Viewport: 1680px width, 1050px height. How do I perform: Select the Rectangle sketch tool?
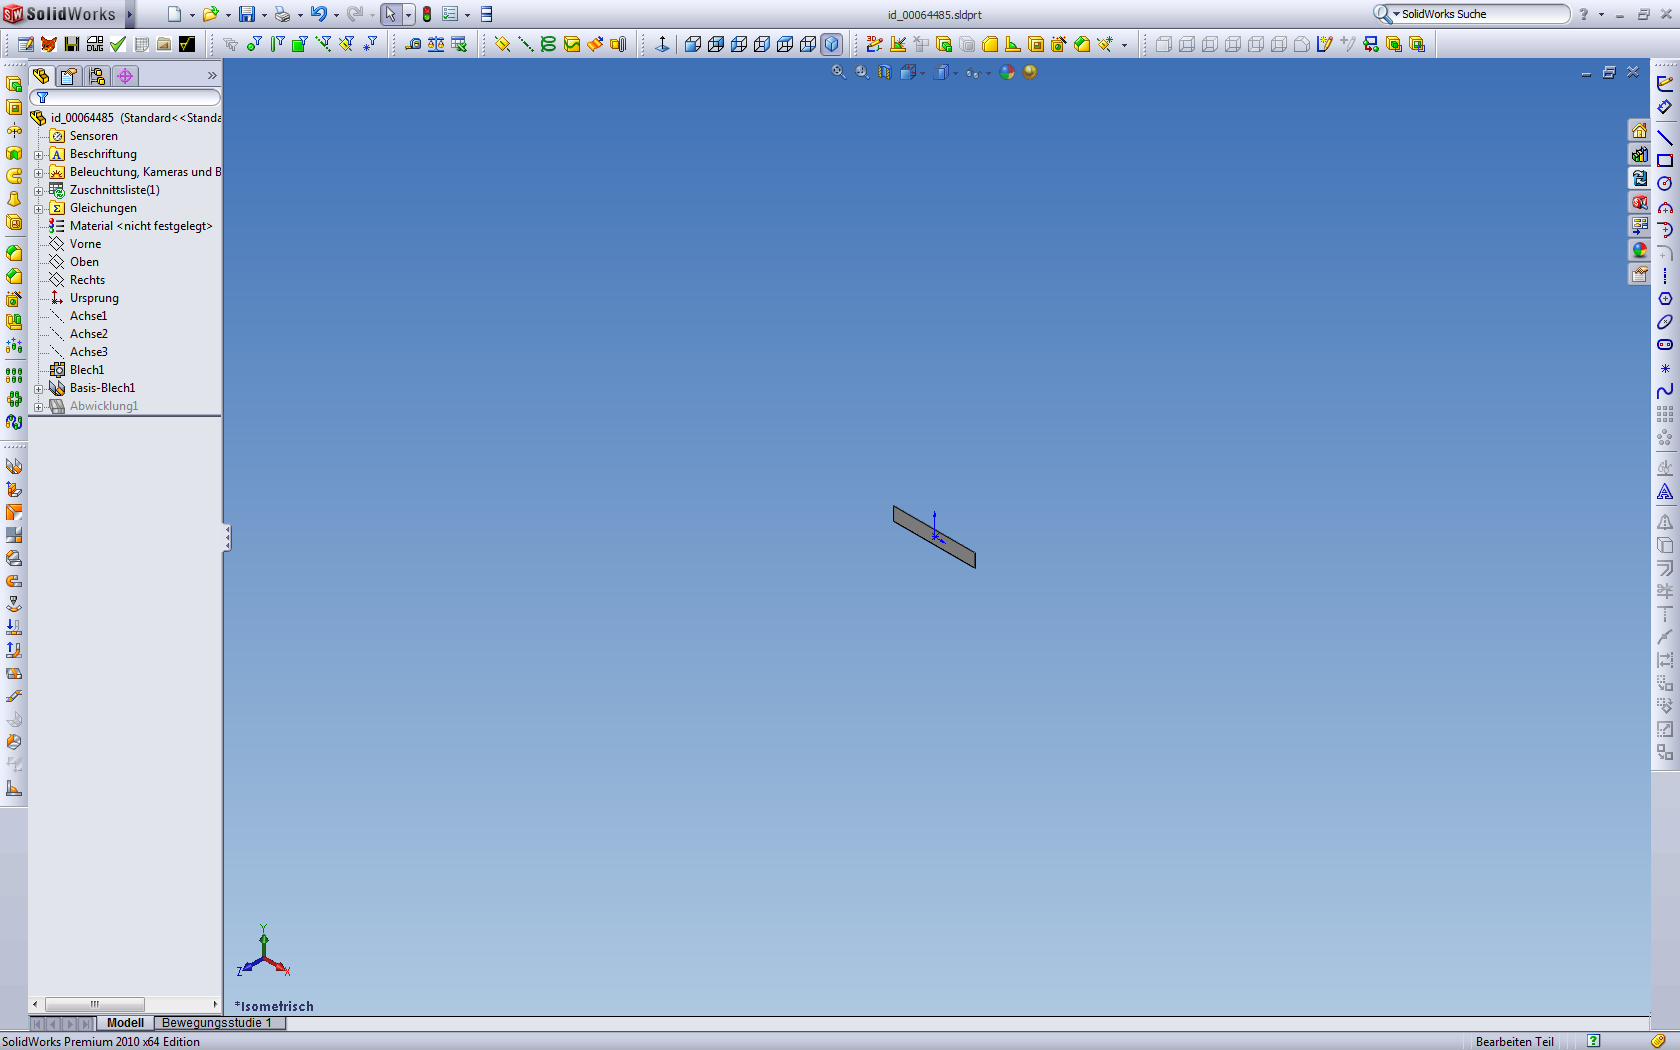tap(1665, 160)
